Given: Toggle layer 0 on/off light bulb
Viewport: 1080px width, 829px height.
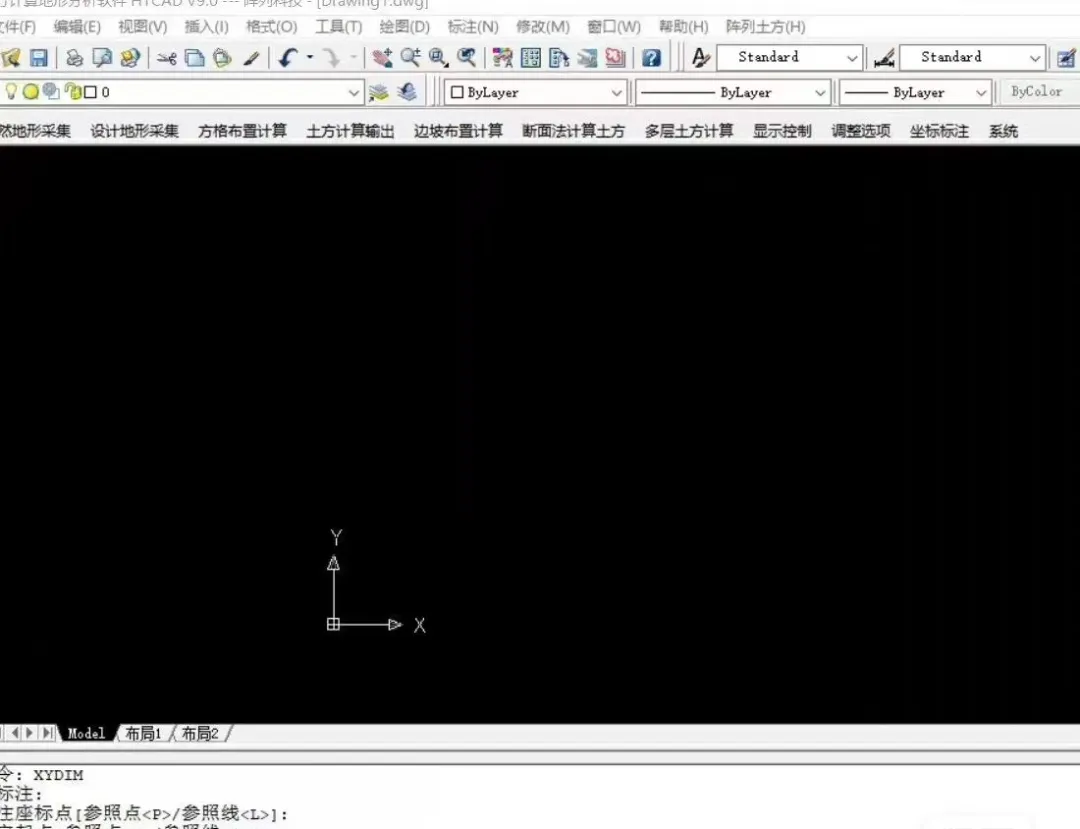Looking at the screenshot, I should click(x=11, y=92).
